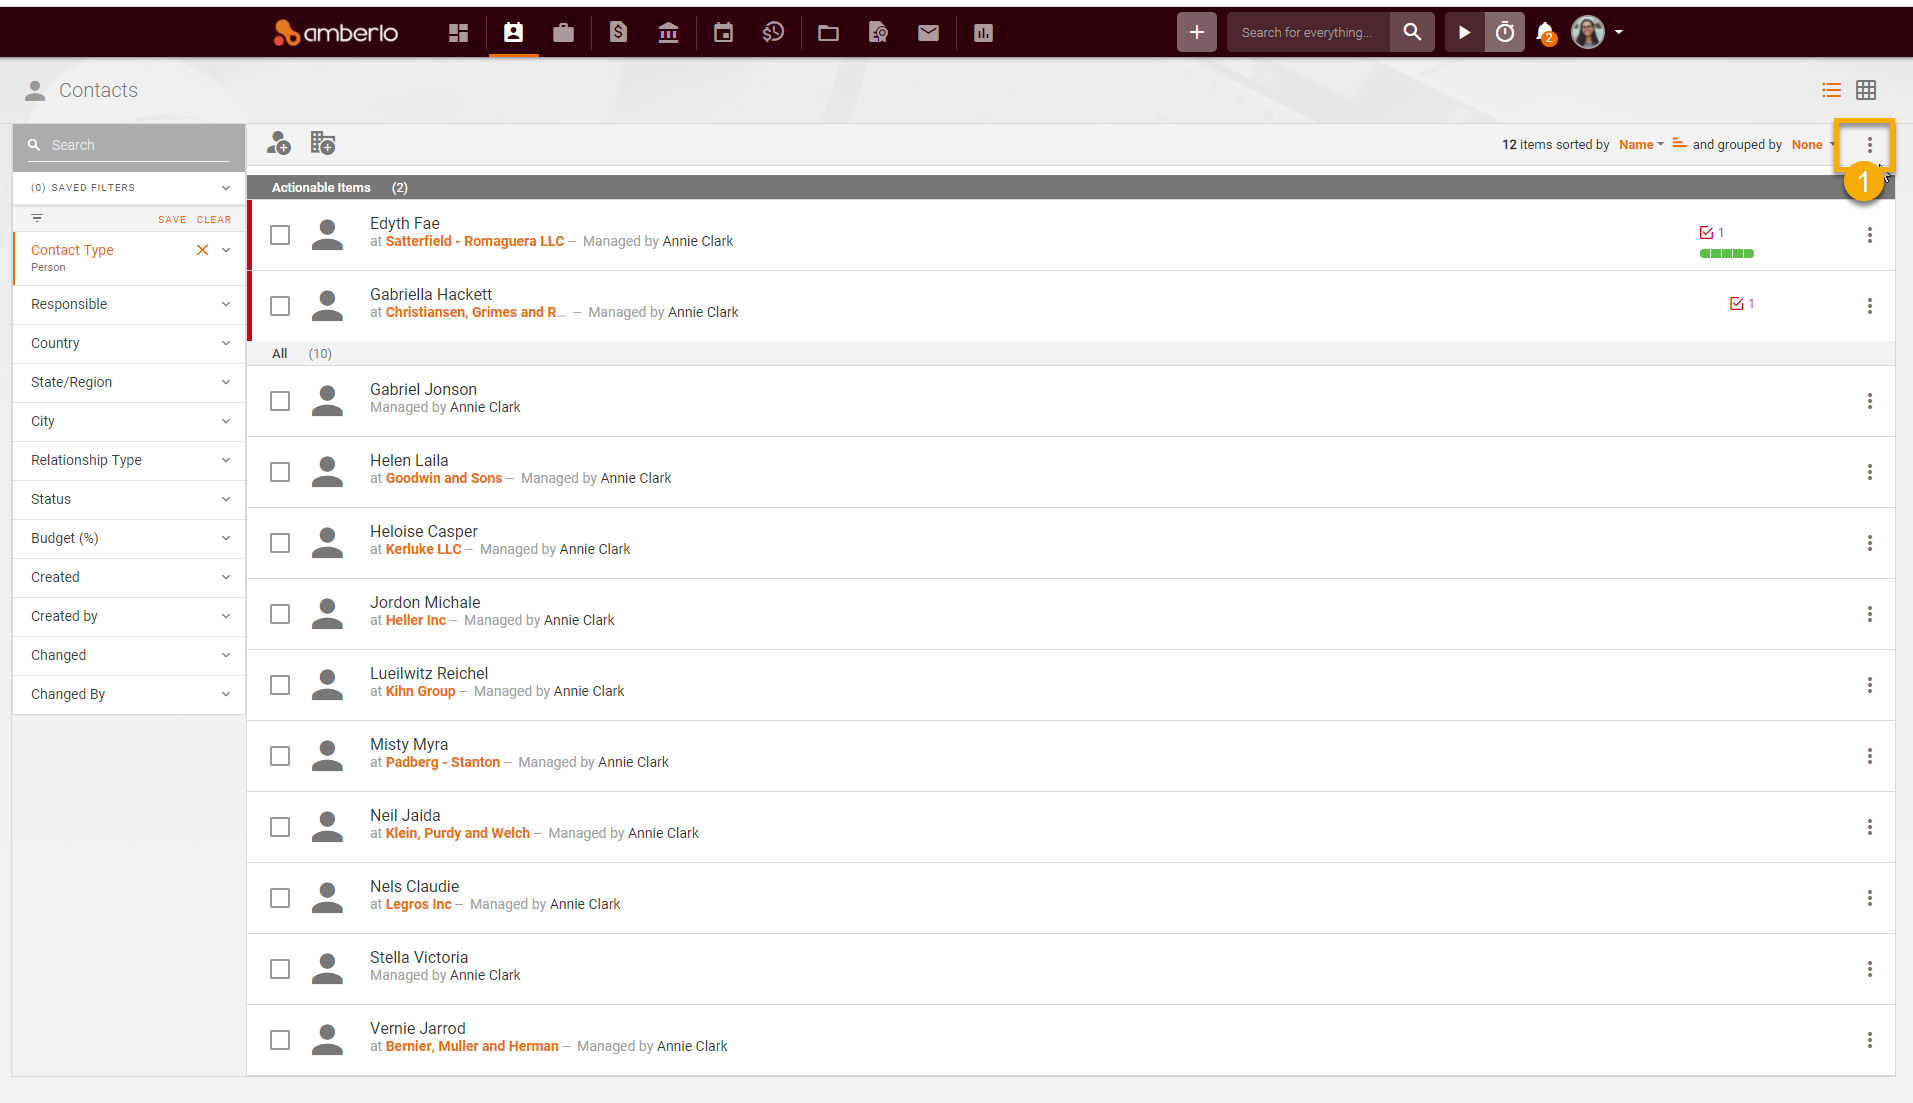
Task: Open the notifications bell
Action: tap(1545, 33)
